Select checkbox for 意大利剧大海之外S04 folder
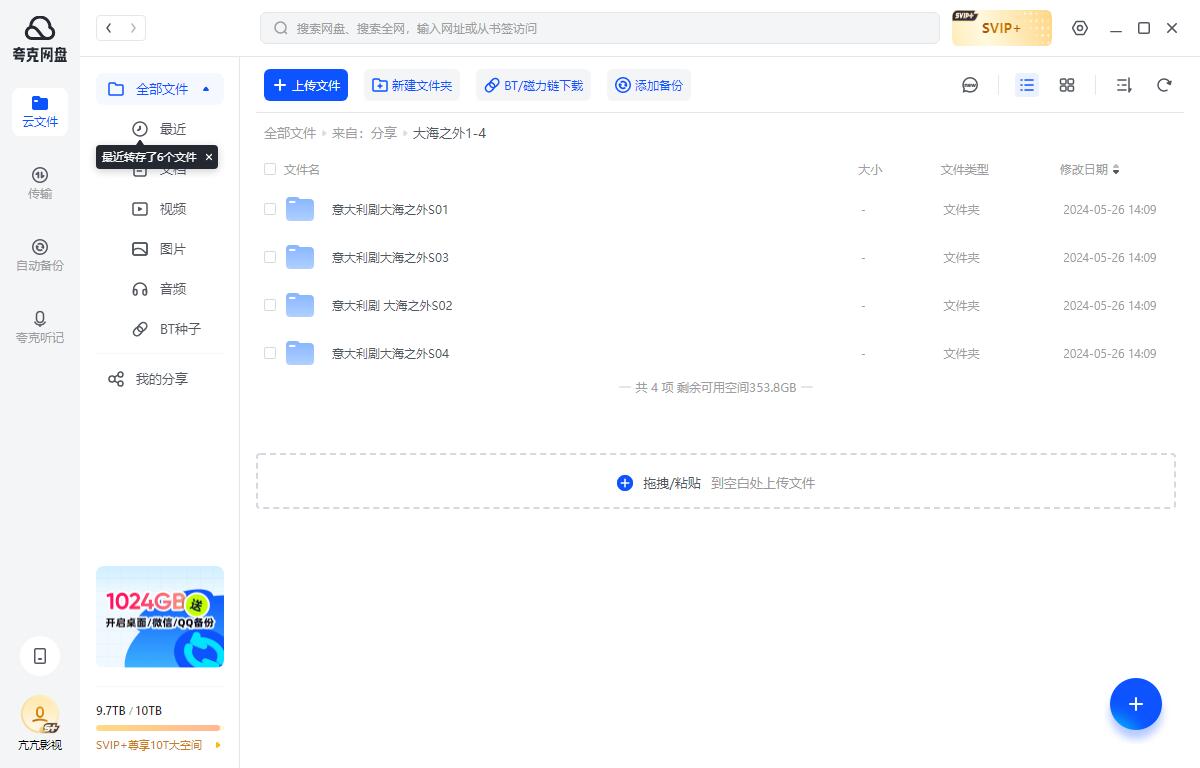 (270, 353)
